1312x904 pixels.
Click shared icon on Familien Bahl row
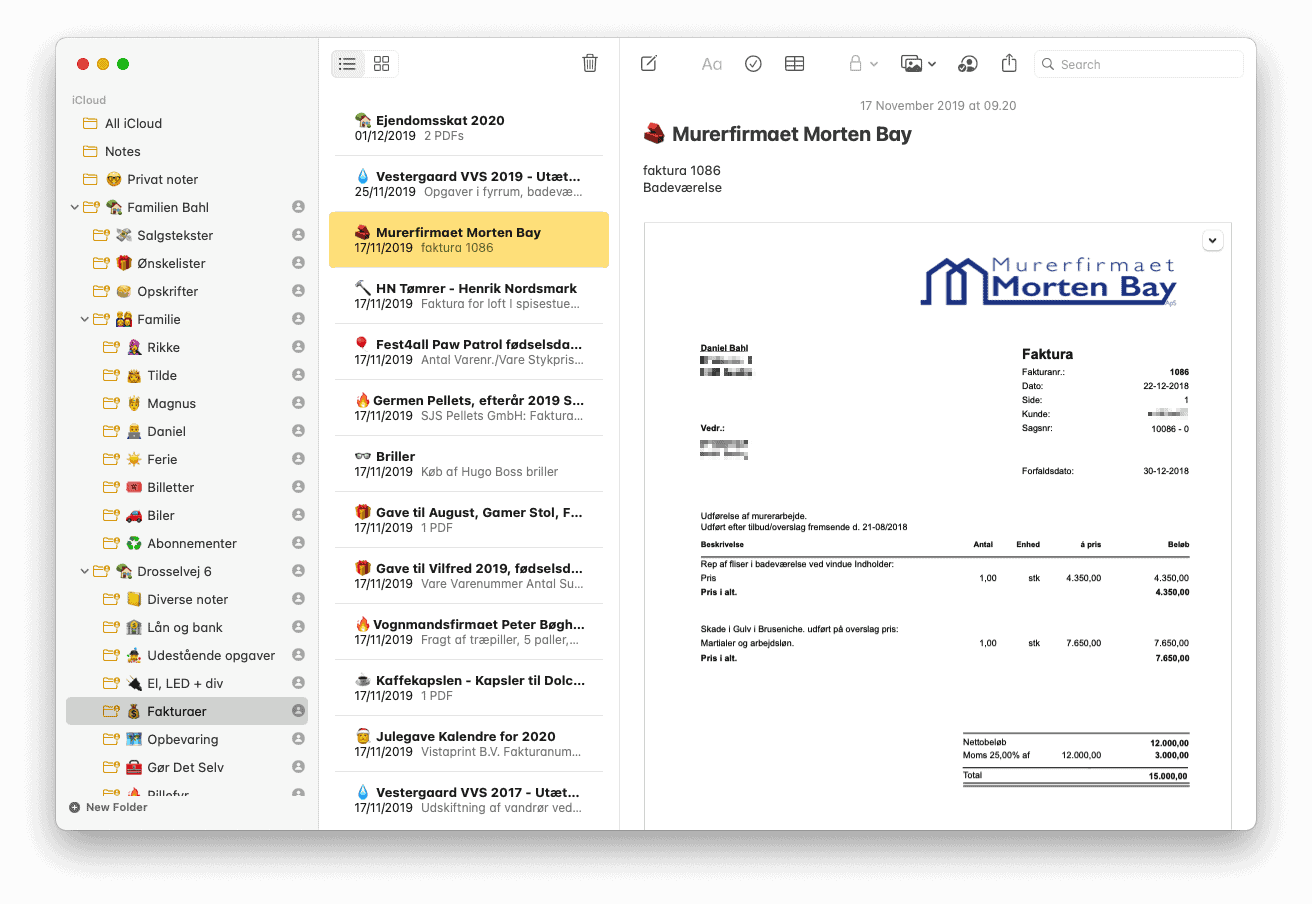pyautogui.click(x=298, y=207)
